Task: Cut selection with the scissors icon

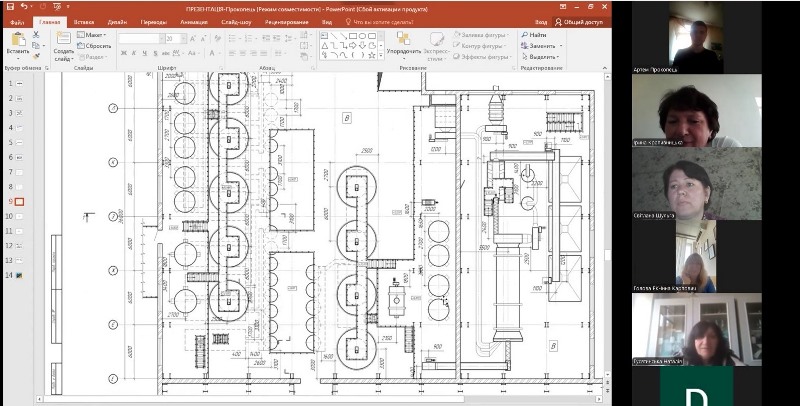Action: (36, 35)
